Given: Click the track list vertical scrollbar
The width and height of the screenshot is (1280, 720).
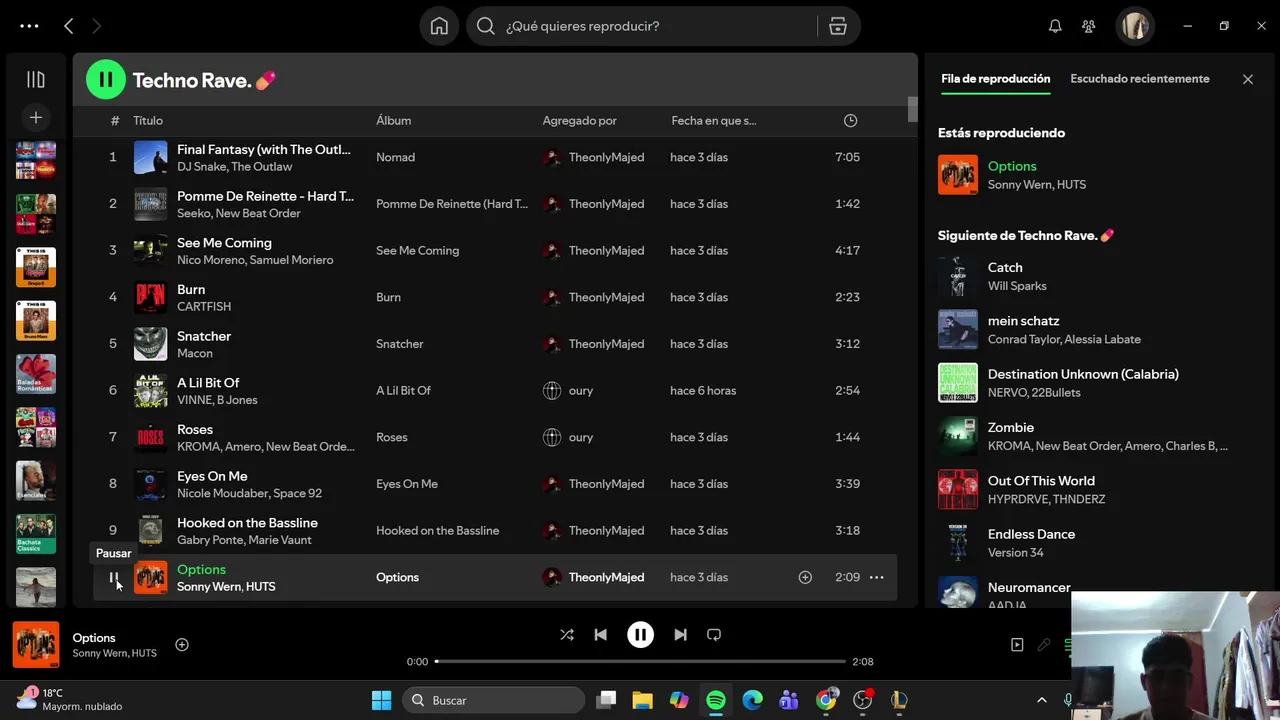Looking at the screenshot, I should [912, 110].
